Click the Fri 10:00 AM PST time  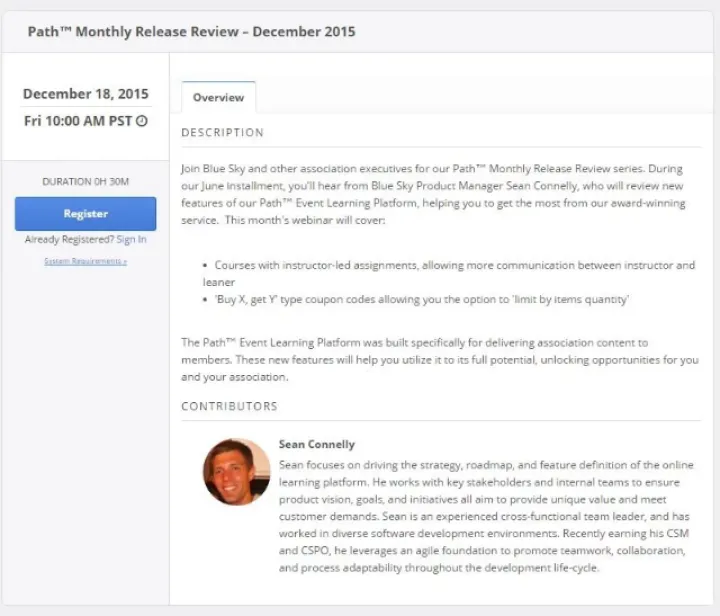(78, 121)
